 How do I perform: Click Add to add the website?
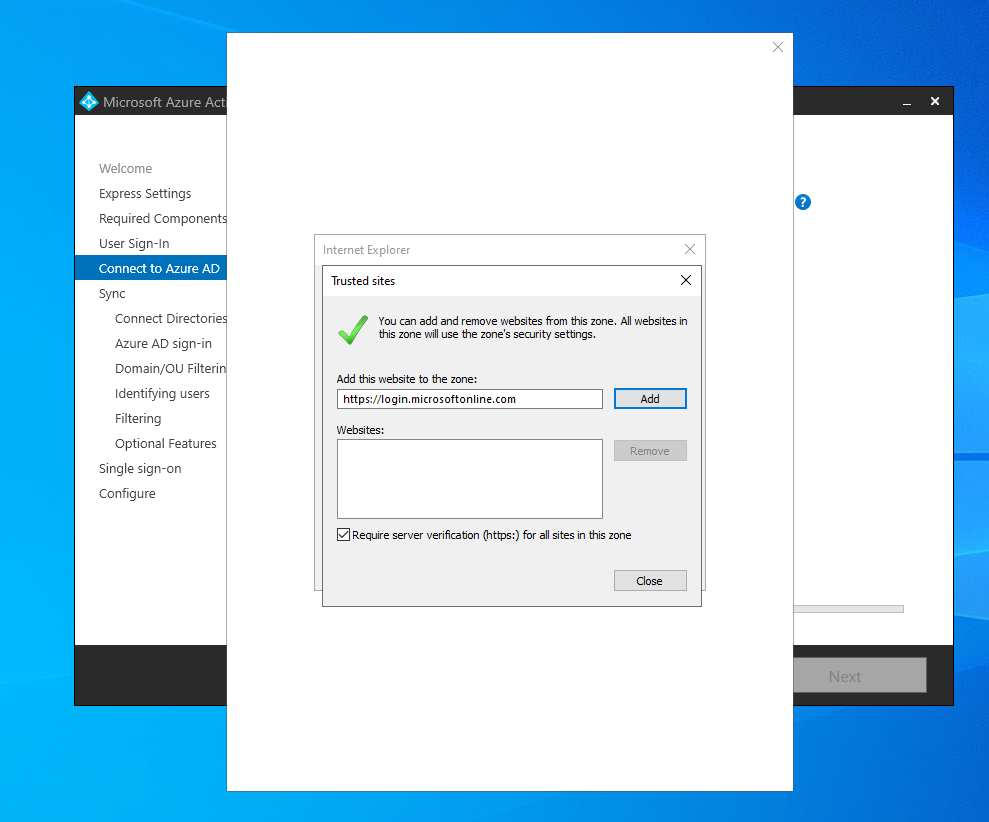coord(650,399)
